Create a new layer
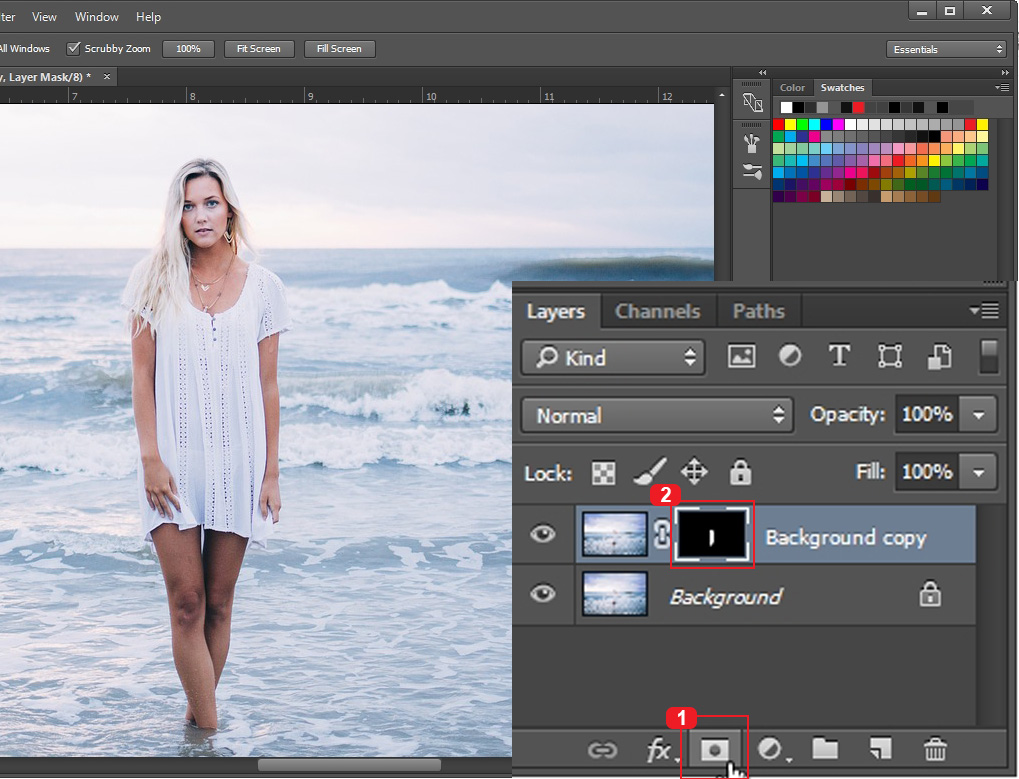 (x=881, y=748)
